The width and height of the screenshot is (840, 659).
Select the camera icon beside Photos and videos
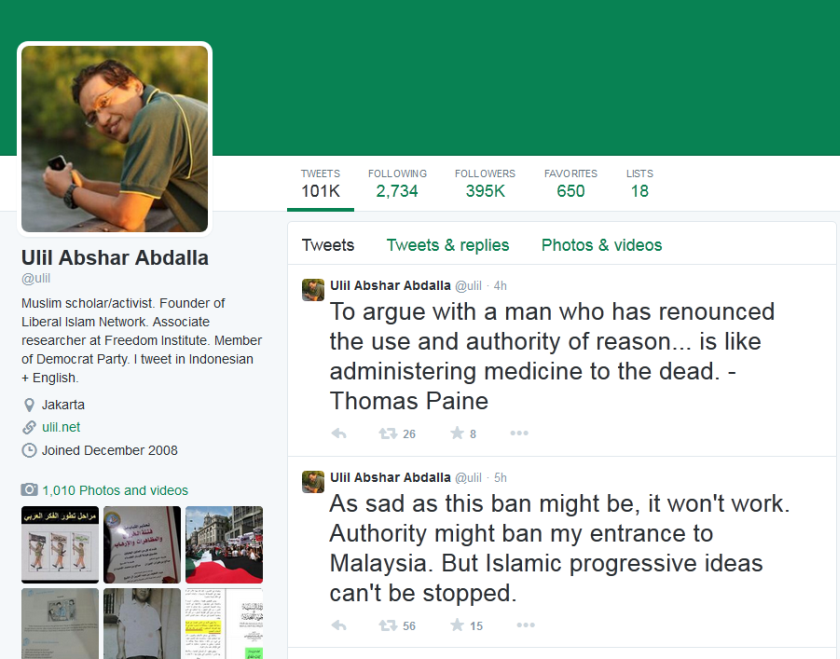tap(28, 490)
